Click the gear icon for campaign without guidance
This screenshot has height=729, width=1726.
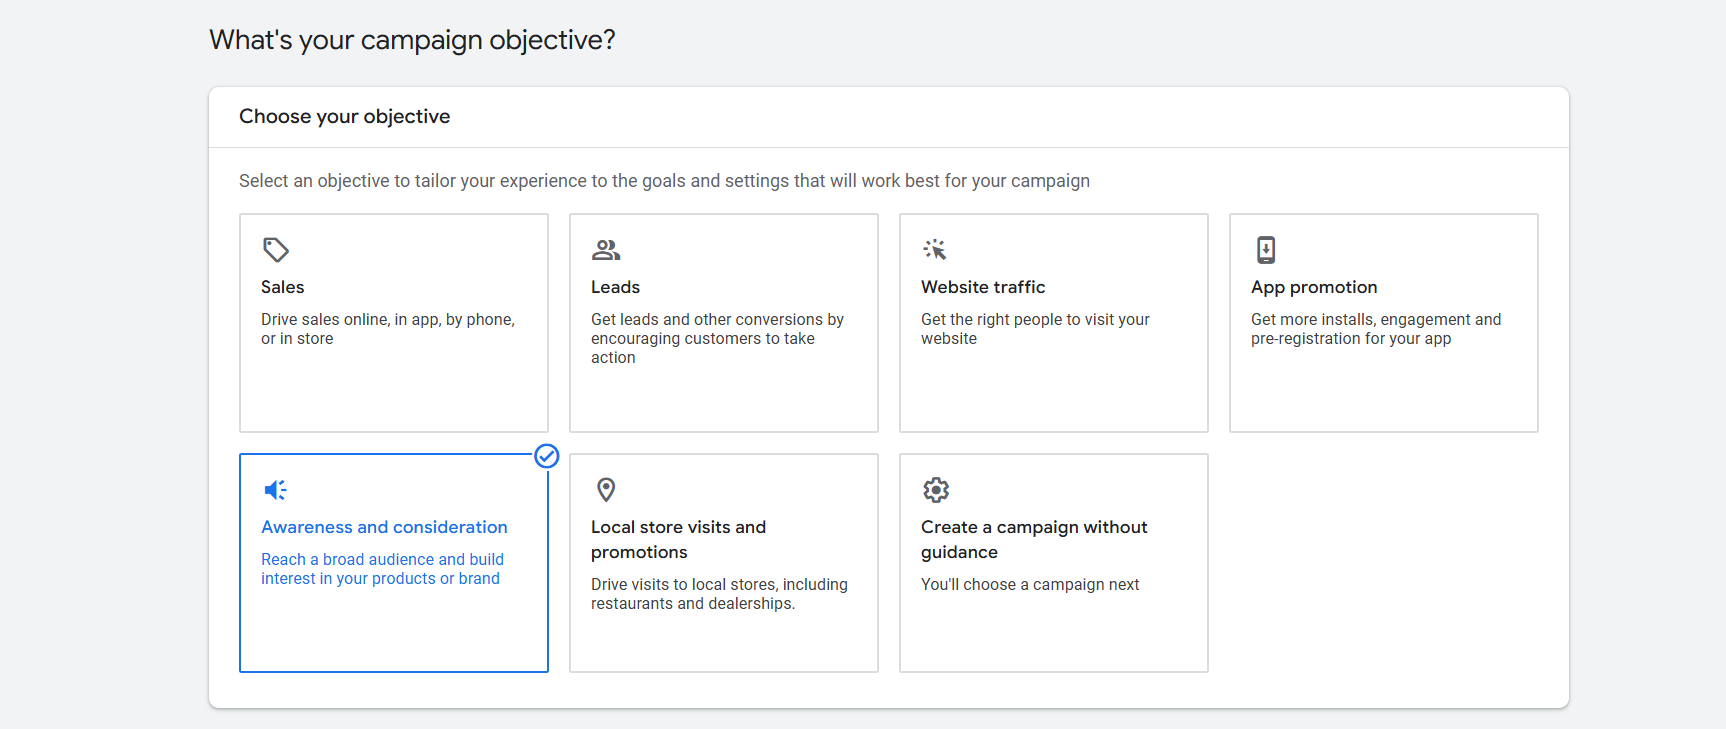tap(936, 489)
